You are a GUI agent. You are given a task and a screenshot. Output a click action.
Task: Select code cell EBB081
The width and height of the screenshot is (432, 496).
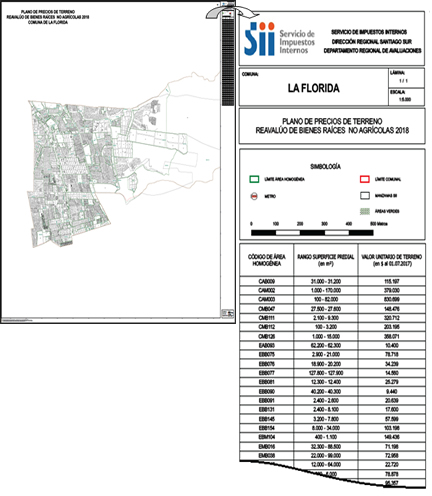[267, 382]
